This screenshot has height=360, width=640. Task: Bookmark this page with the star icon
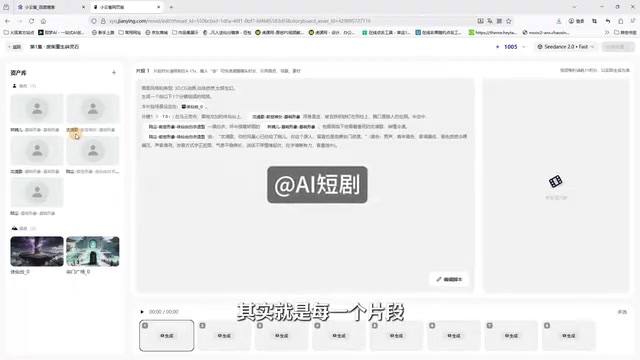pyautogui.click(x=509, y=21)
